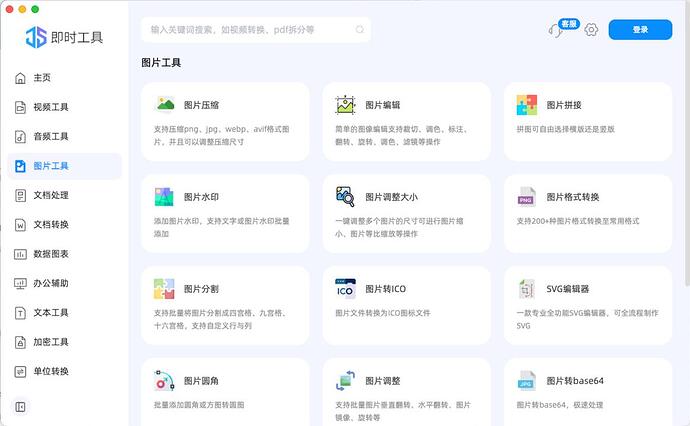
Task: Click the blue 登录 login button
Action: click(640, 30)
